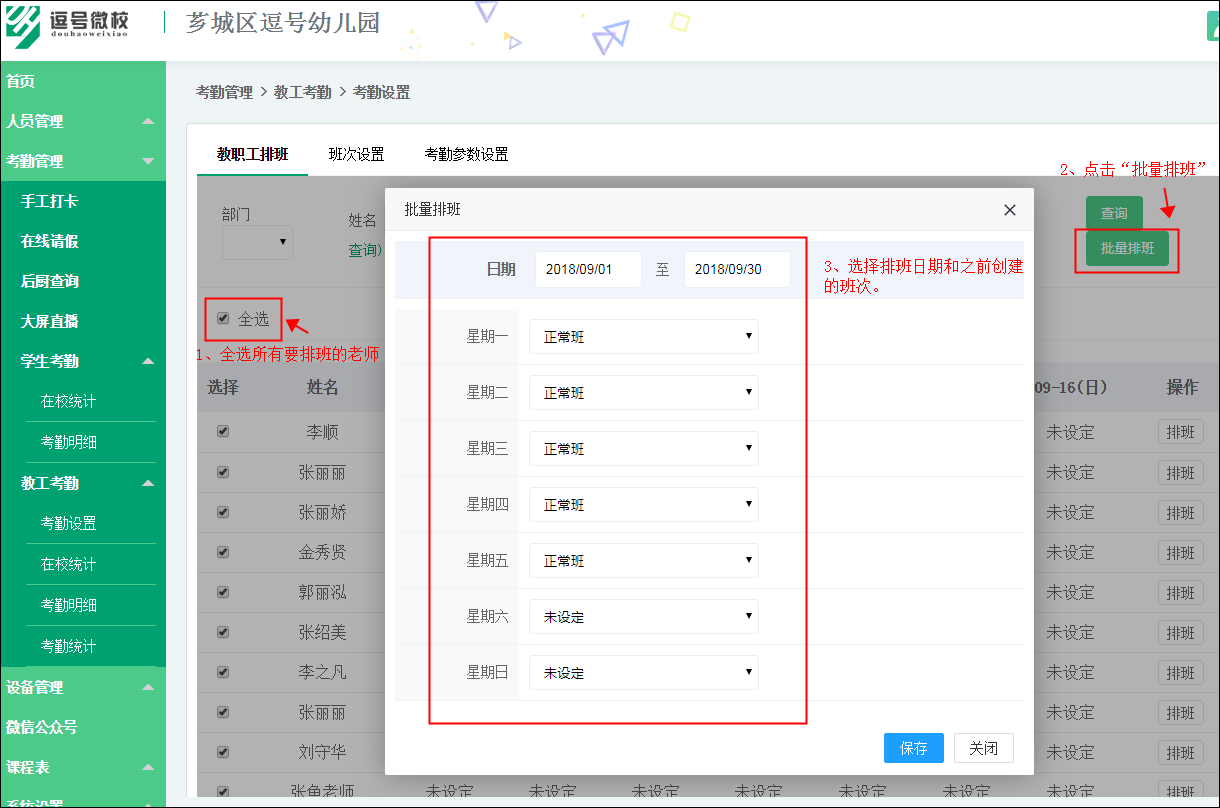Image resolution: width=1220 pixels, height=808 pixels.
Task: Open the 星期六 未设定 dropdown
Action: pos(643,616)
